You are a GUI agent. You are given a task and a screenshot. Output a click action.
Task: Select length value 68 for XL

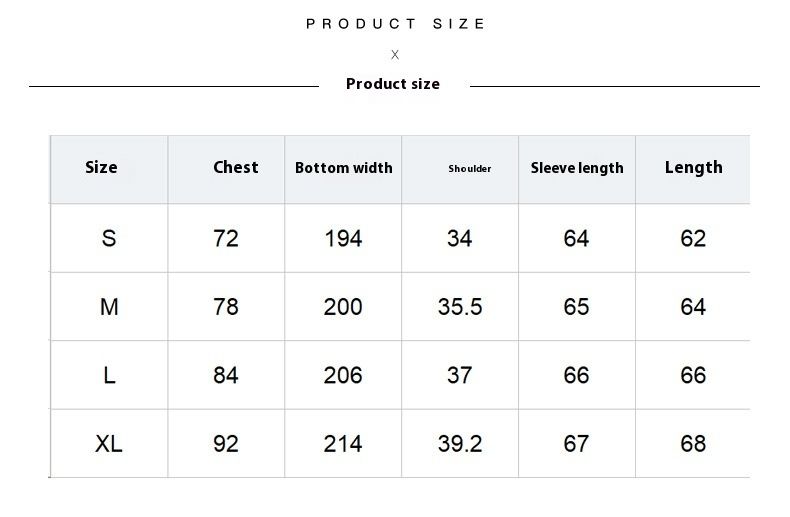coord(693,443)
